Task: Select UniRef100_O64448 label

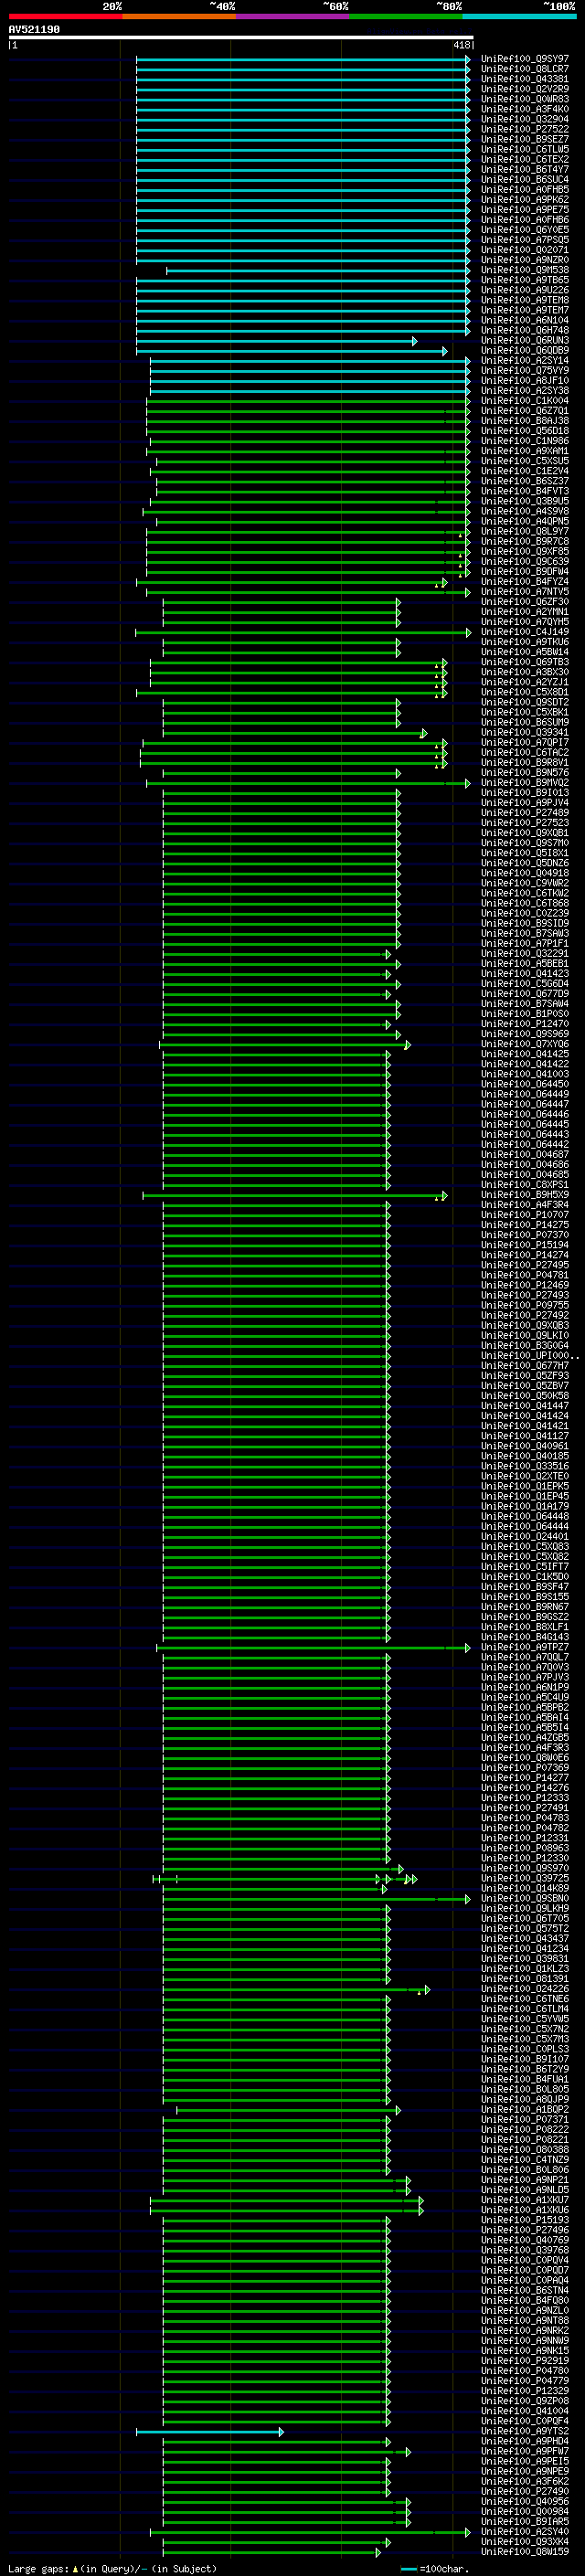Action: pos(524,1515)
